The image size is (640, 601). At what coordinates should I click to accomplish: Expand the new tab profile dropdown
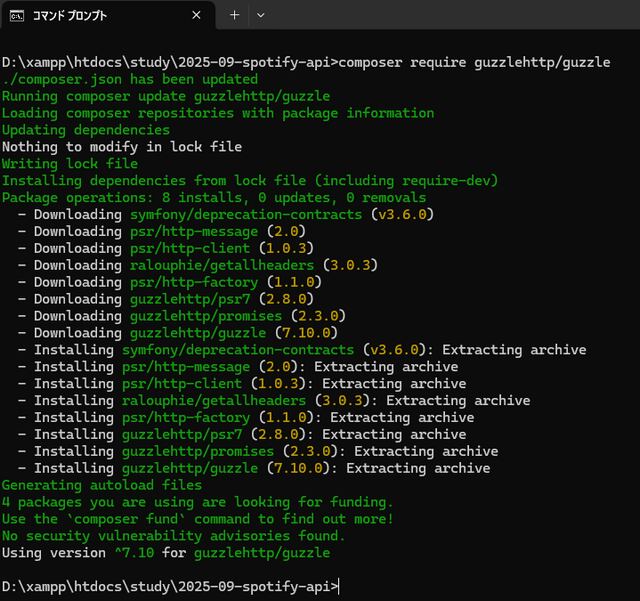pyautogui.click(x=261, y=16)
